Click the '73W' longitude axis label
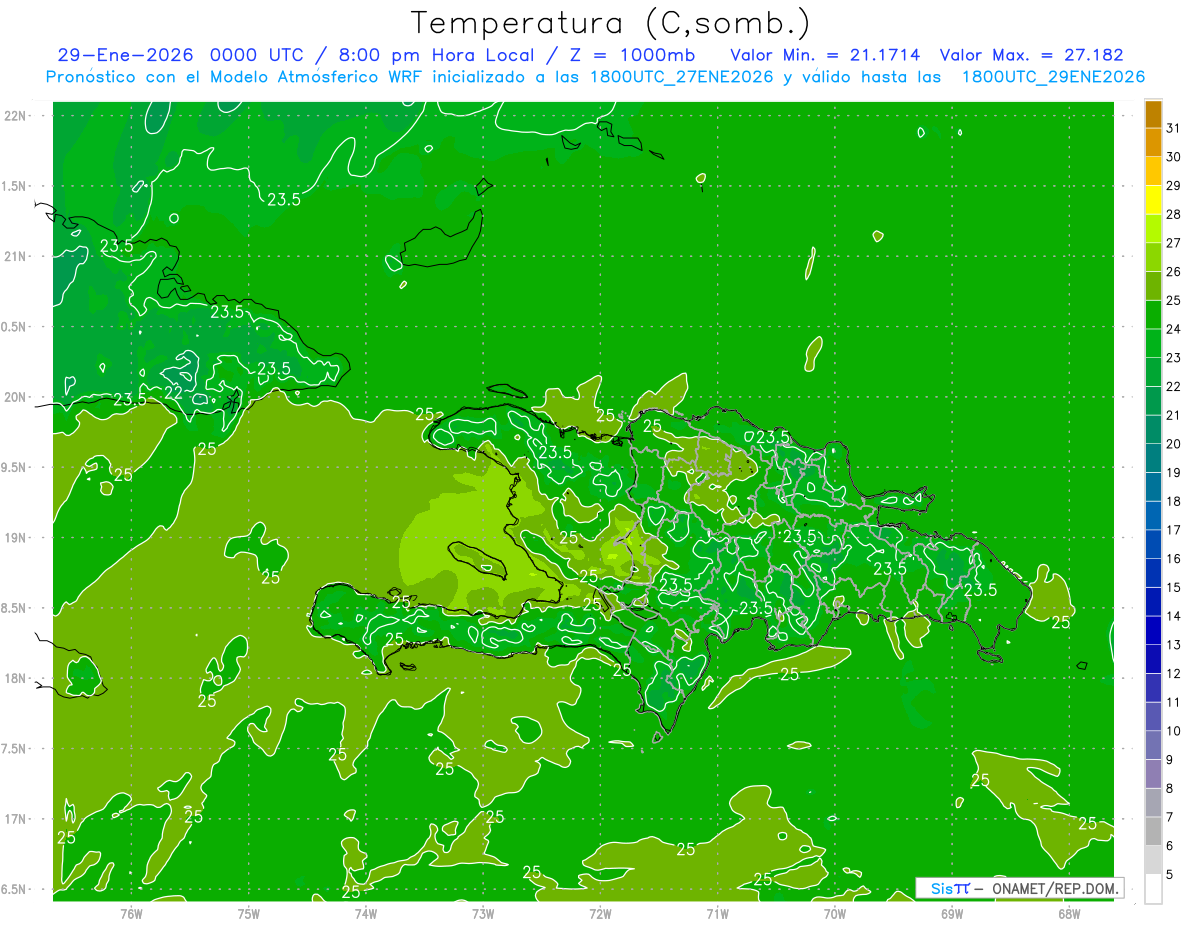Image resolution: width=1200 pixels, height=927 pixels. (483, 913)
